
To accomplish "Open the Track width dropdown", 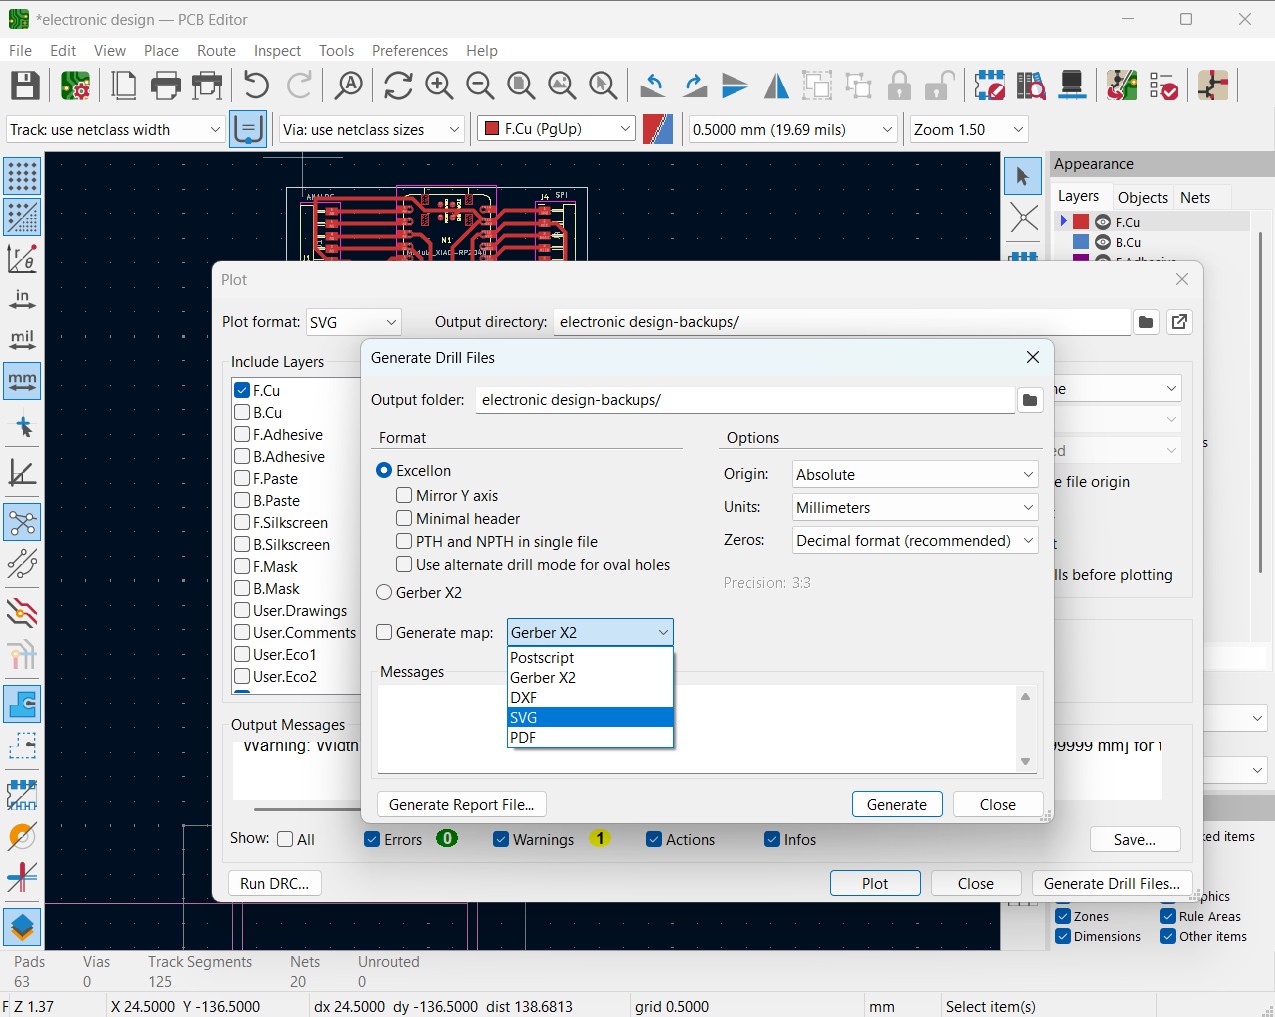I will pyautogui.click(x=115, y=129).
